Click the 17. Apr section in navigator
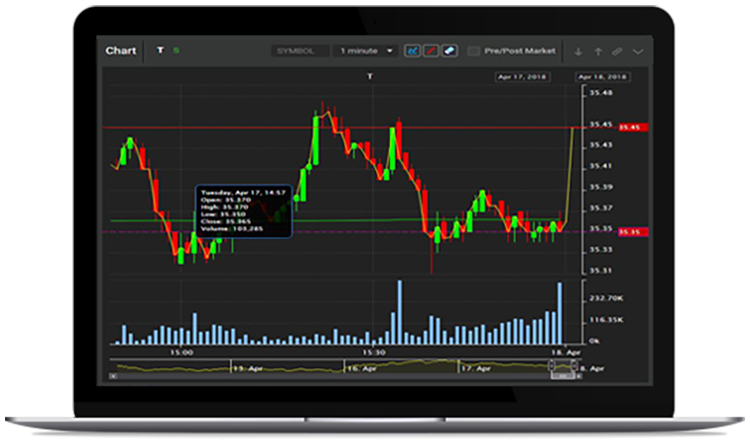The image size is (750, 447). coord(474,368)
